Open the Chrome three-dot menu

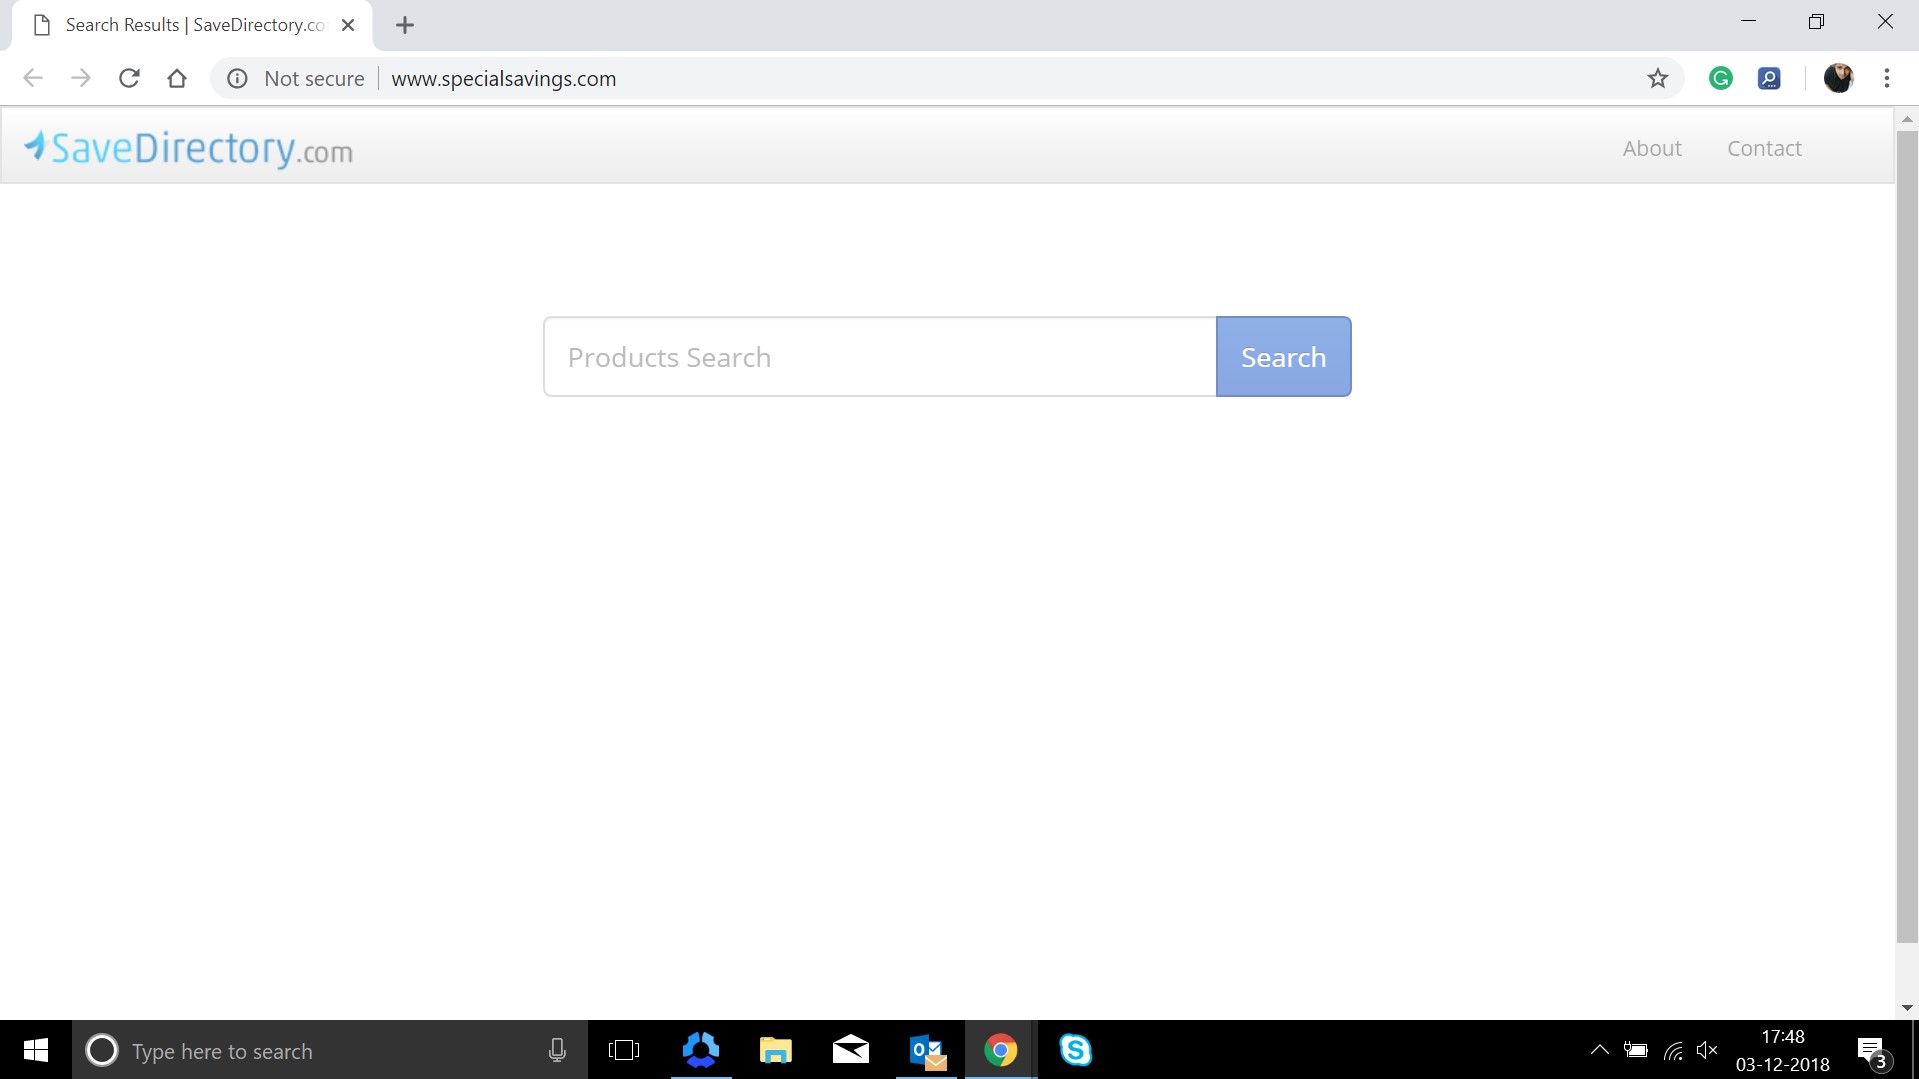1888,78
